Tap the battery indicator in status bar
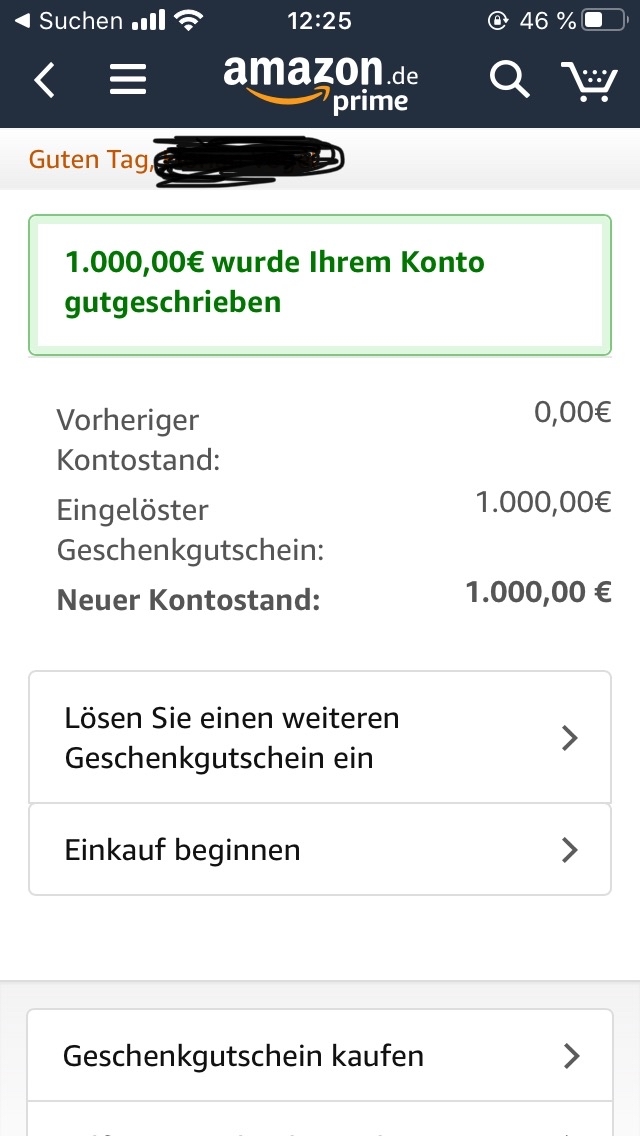 tap(605, 20)
